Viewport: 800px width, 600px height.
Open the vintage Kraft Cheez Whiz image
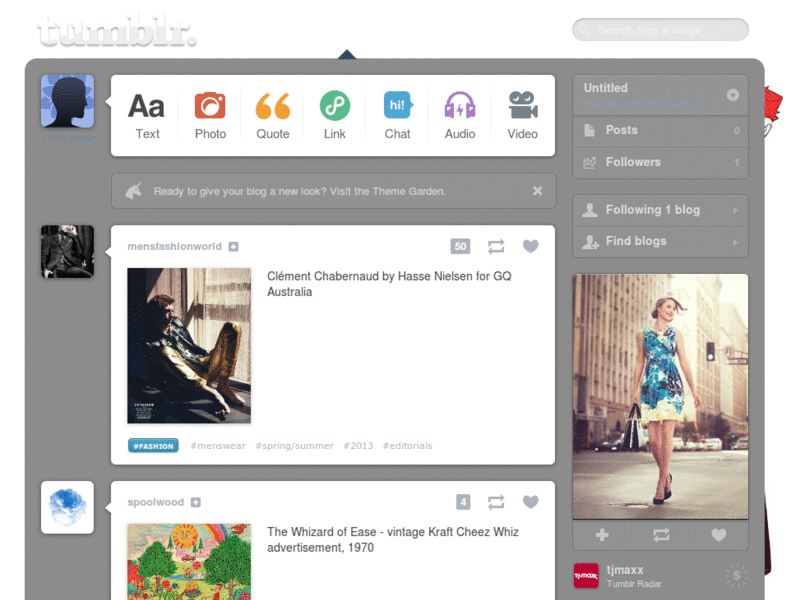(189, 562)
